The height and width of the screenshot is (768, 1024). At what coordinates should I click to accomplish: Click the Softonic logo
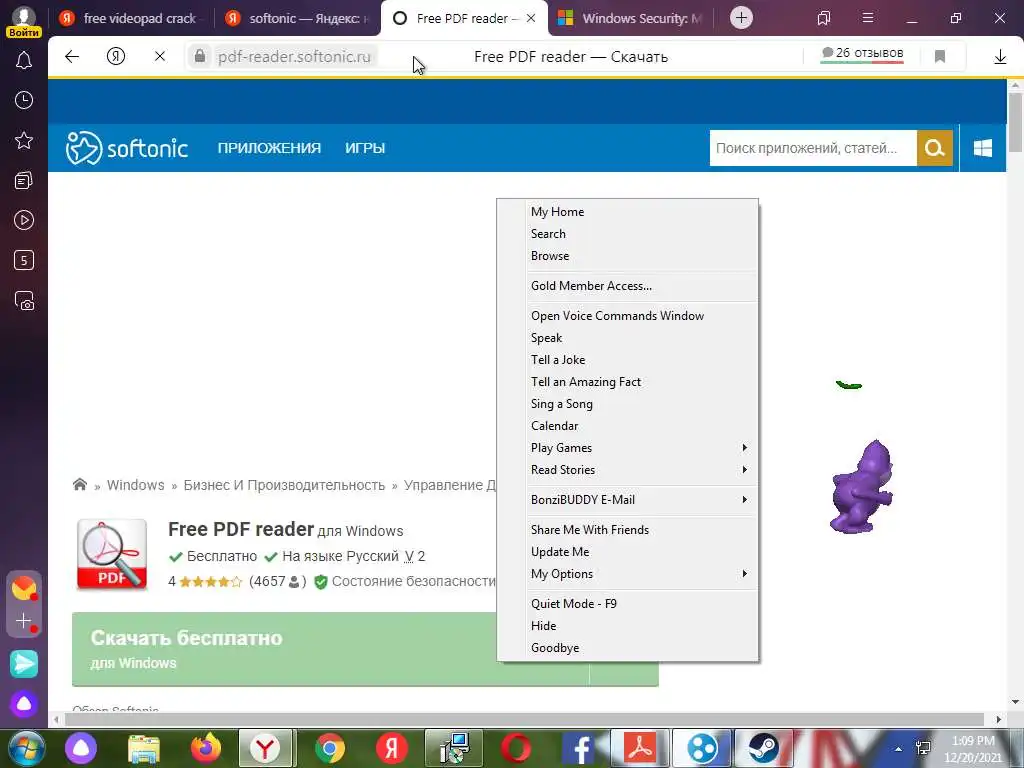coord(127,148)
